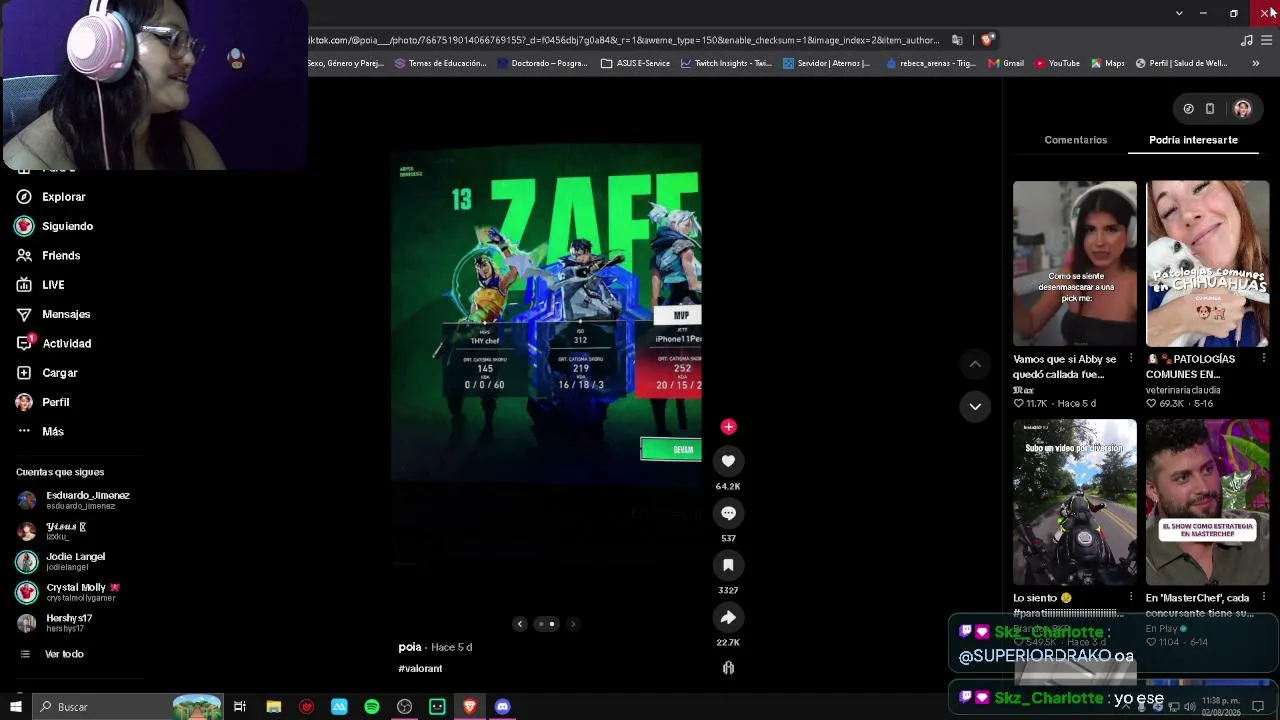Image resolution: width=1280 pixels, height=720 pixels.
Task: Click the circular coin icon at top right
Action: tap(1188, 109)
